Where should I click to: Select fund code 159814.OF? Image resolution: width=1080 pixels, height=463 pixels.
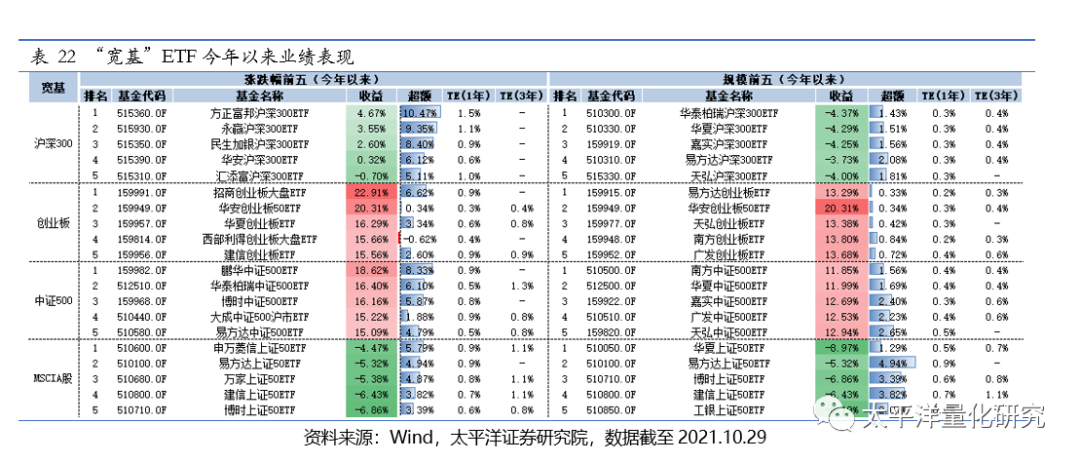[x=141, y=239]
